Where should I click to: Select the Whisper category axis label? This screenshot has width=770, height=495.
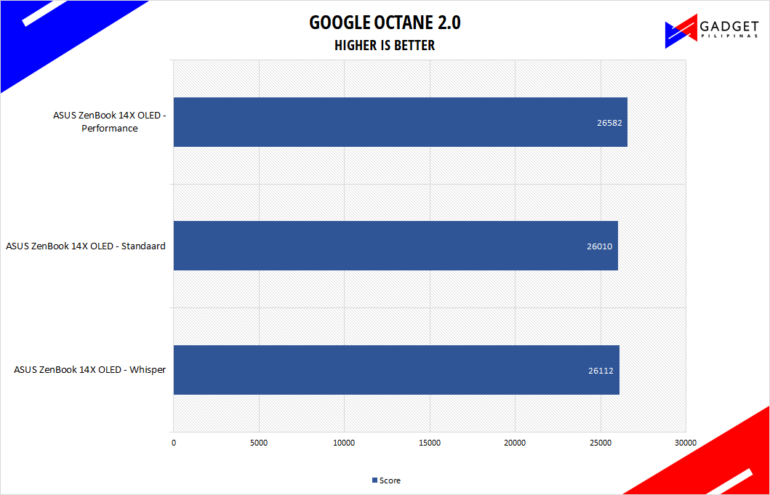[x=90, y=370]
